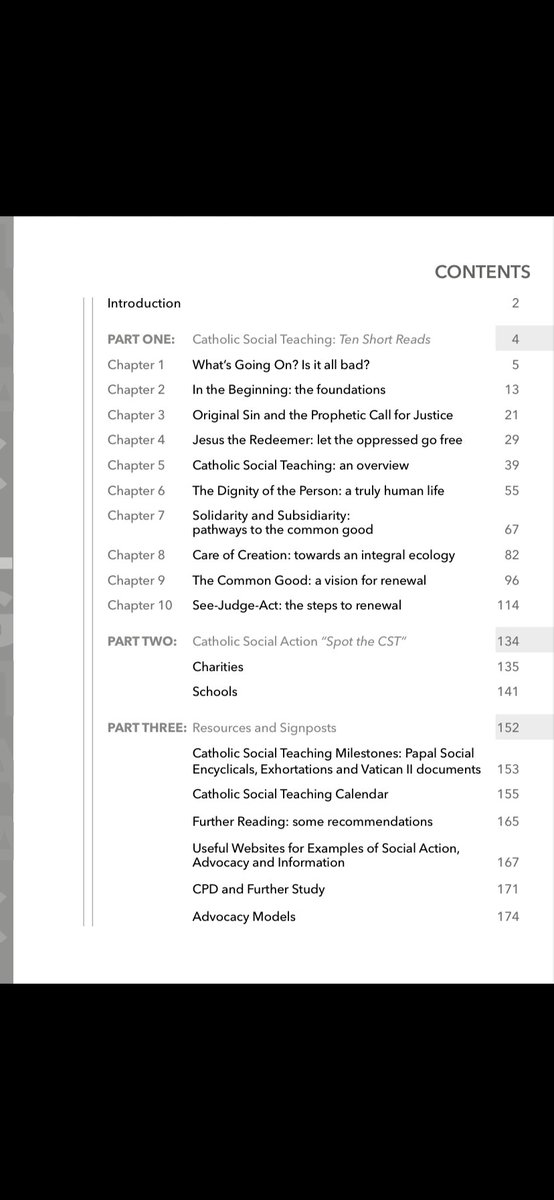Open Further Reading: some recommendations

(312, 821)
